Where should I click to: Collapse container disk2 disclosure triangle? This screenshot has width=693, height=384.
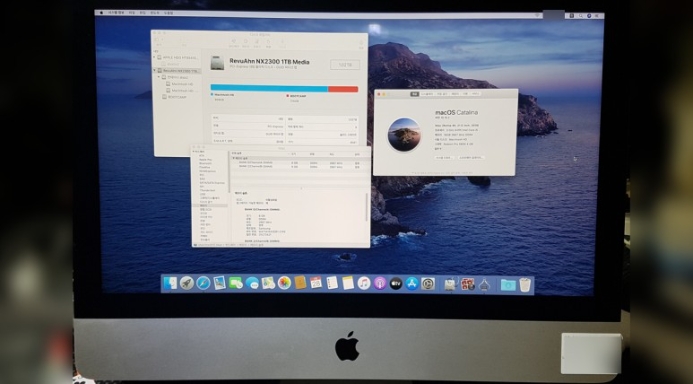tap(159, 77)
